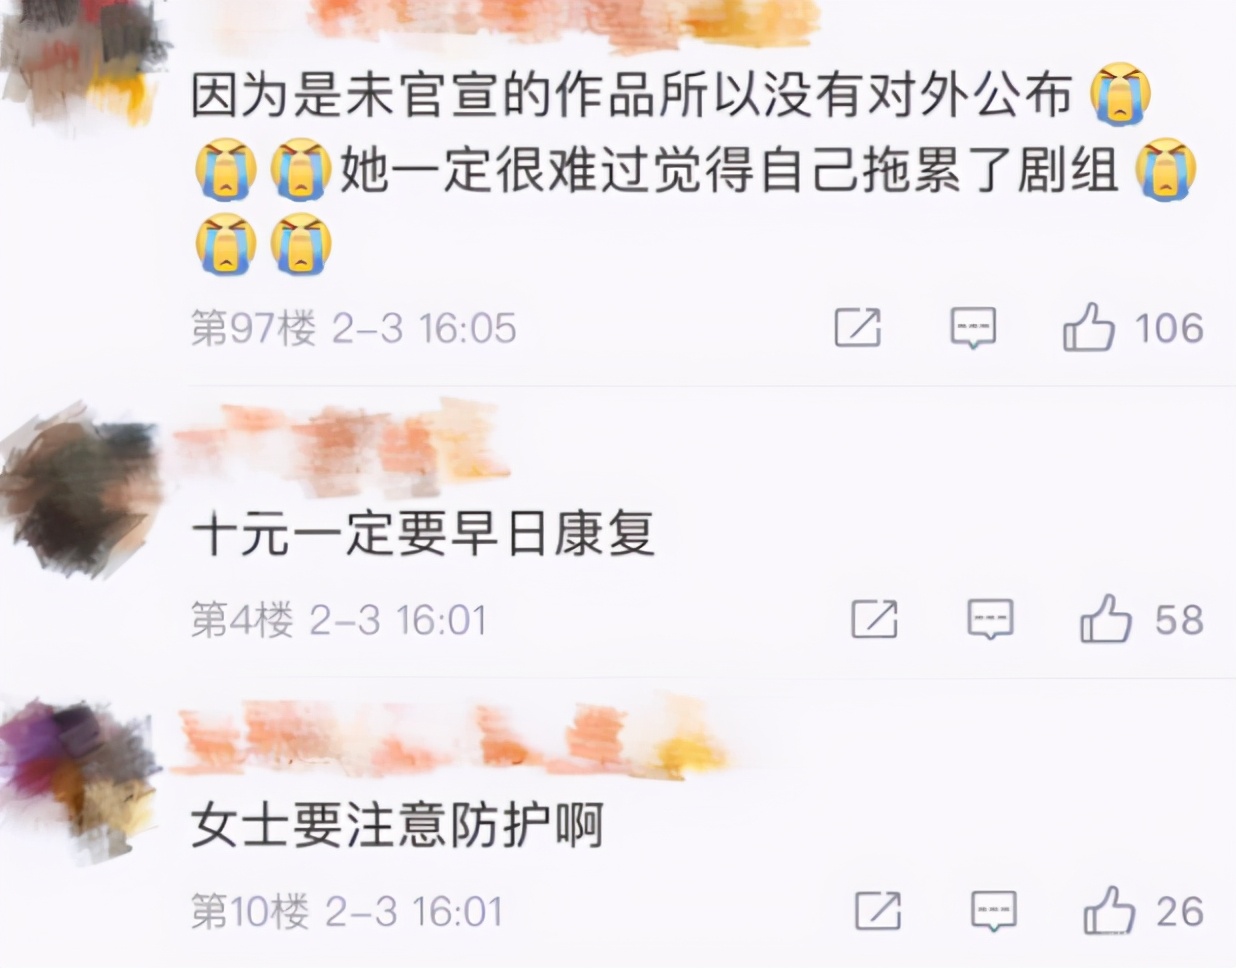1236x968 pixels.
Task: Tap the 第4楼 2-3 16:01 timestamp
Action: pyautogui.click(x=338, y=620)
